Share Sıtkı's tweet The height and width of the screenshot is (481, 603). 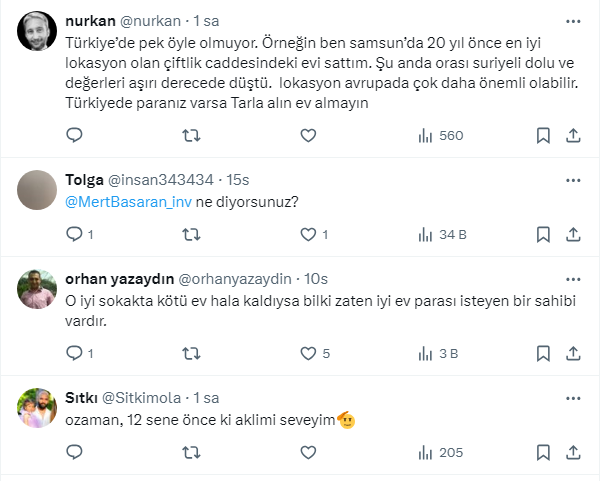pyautogui.click(x=574, y=452)
